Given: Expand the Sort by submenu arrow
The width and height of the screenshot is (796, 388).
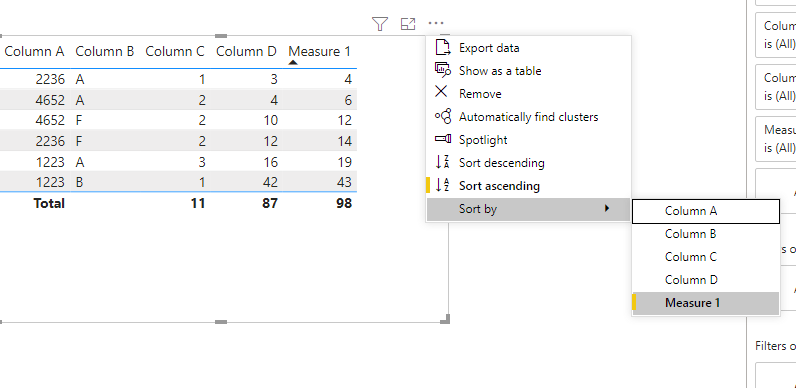Looking at the screenshot, I should click(x=607, y=208).
